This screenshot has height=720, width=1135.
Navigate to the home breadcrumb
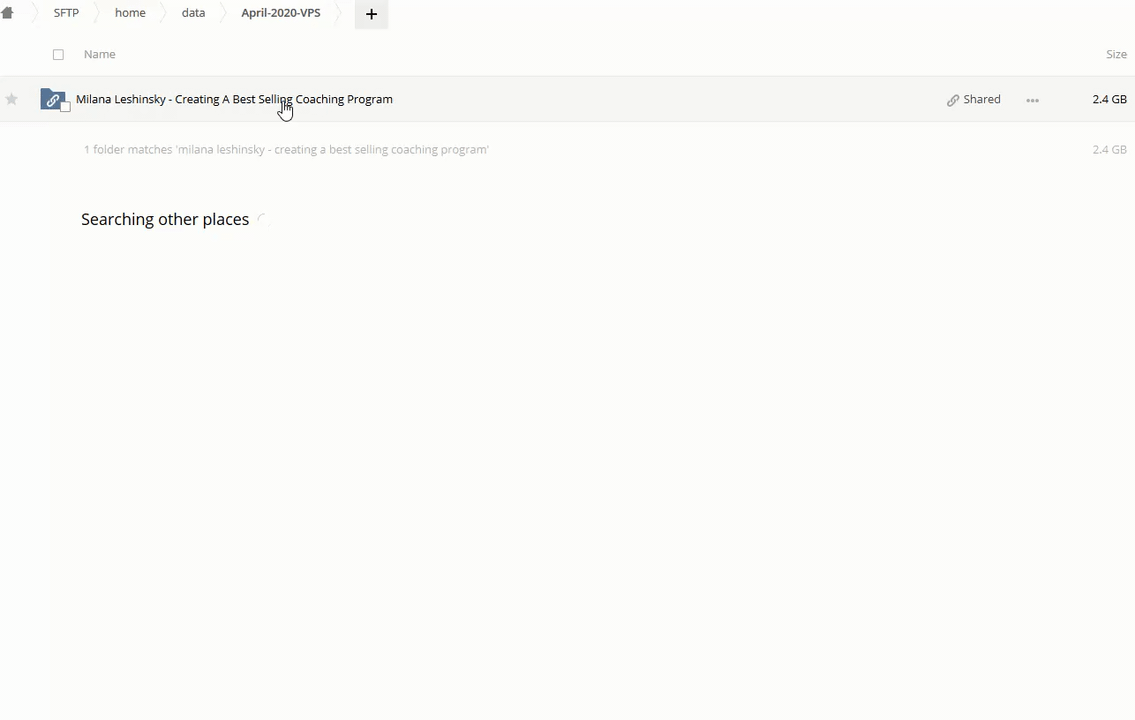coord(130,13)
